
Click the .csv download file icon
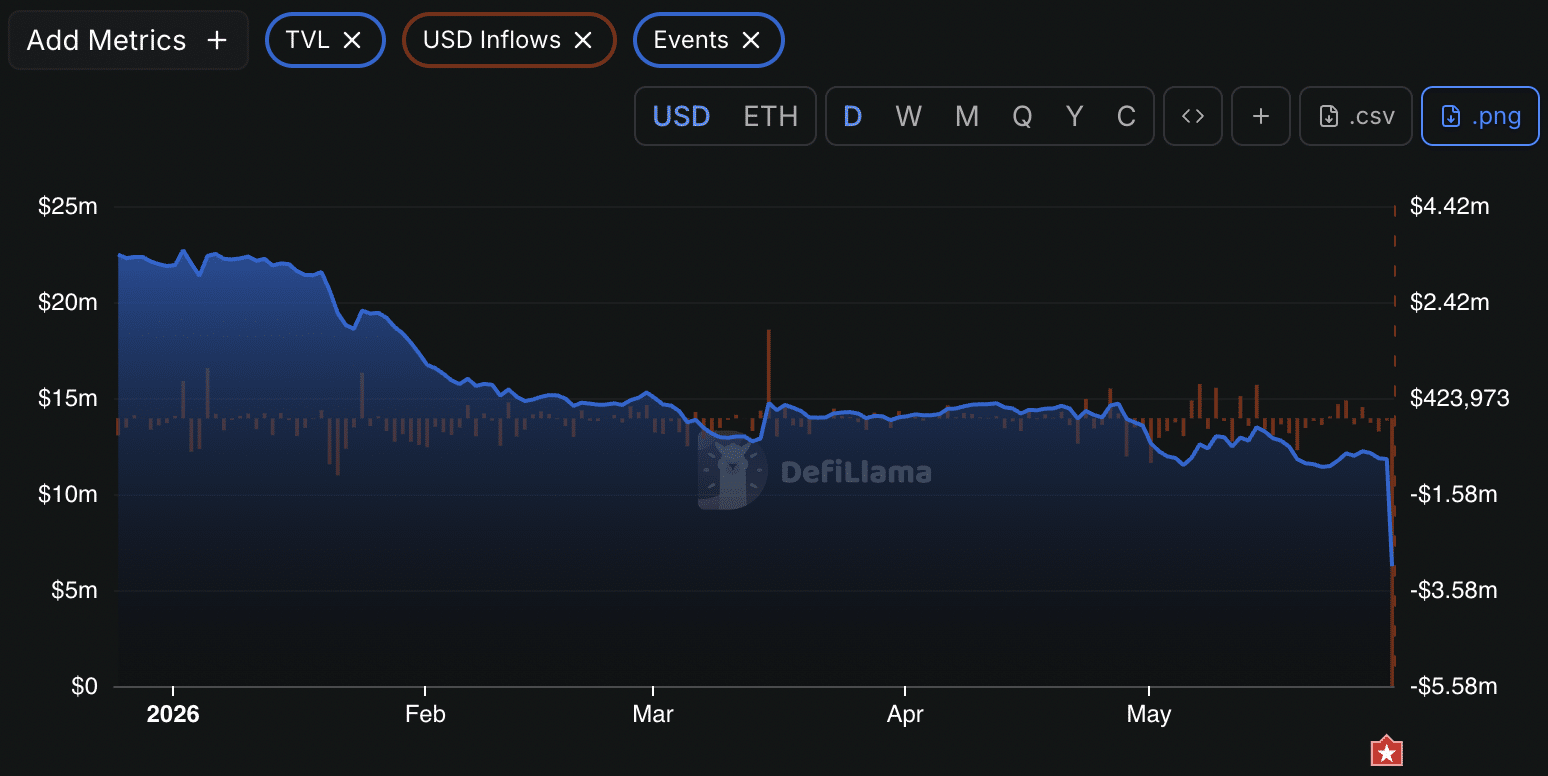pyautogui.click(x=1329, y=116)
